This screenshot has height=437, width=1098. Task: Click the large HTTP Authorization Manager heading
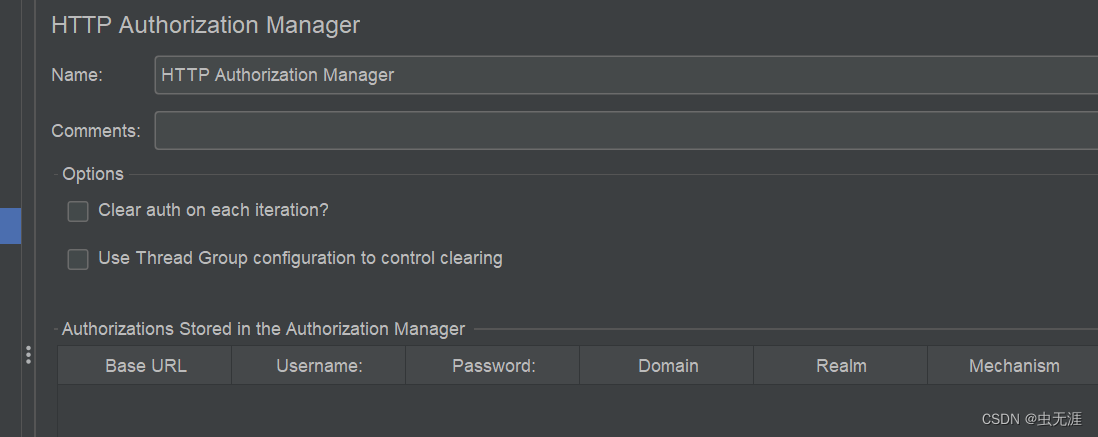[205, 25]
